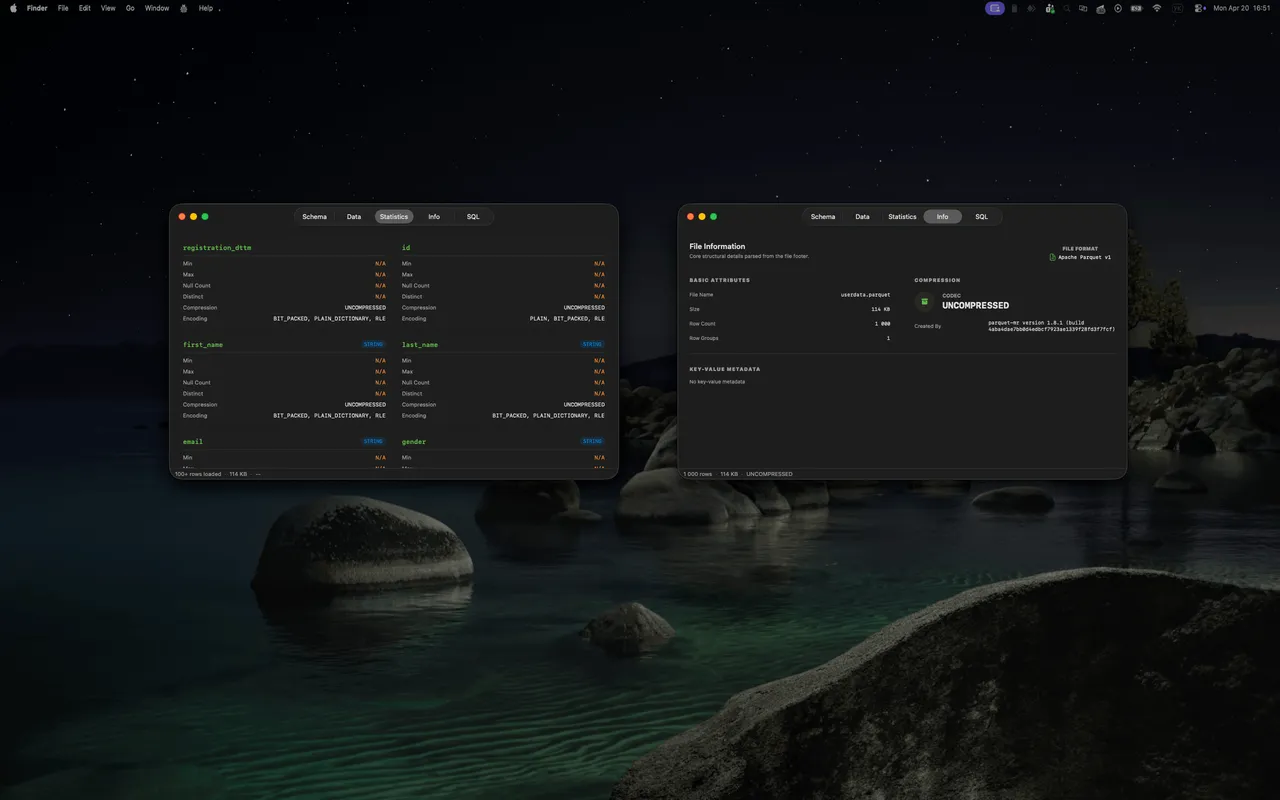Open the SQL tab in the Info window
Screen dimensions: 1280x800
[x=982, y=217]
